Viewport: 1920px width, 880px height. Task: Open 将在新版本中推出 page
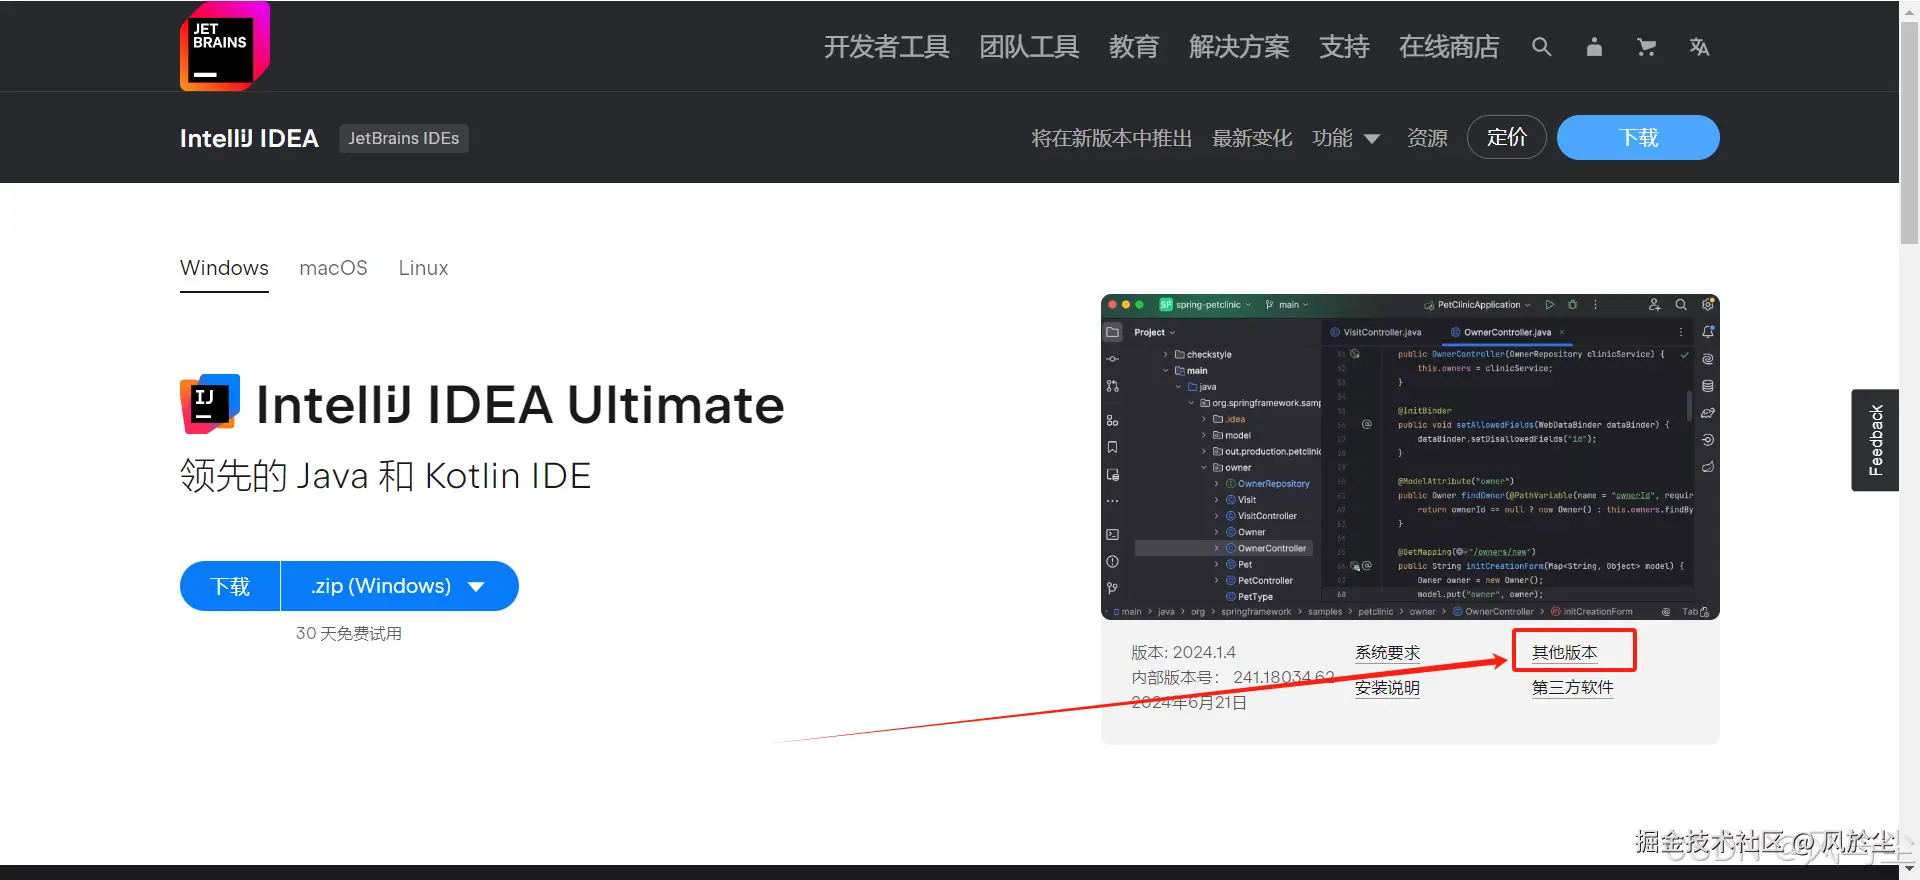click(1112, 138)
